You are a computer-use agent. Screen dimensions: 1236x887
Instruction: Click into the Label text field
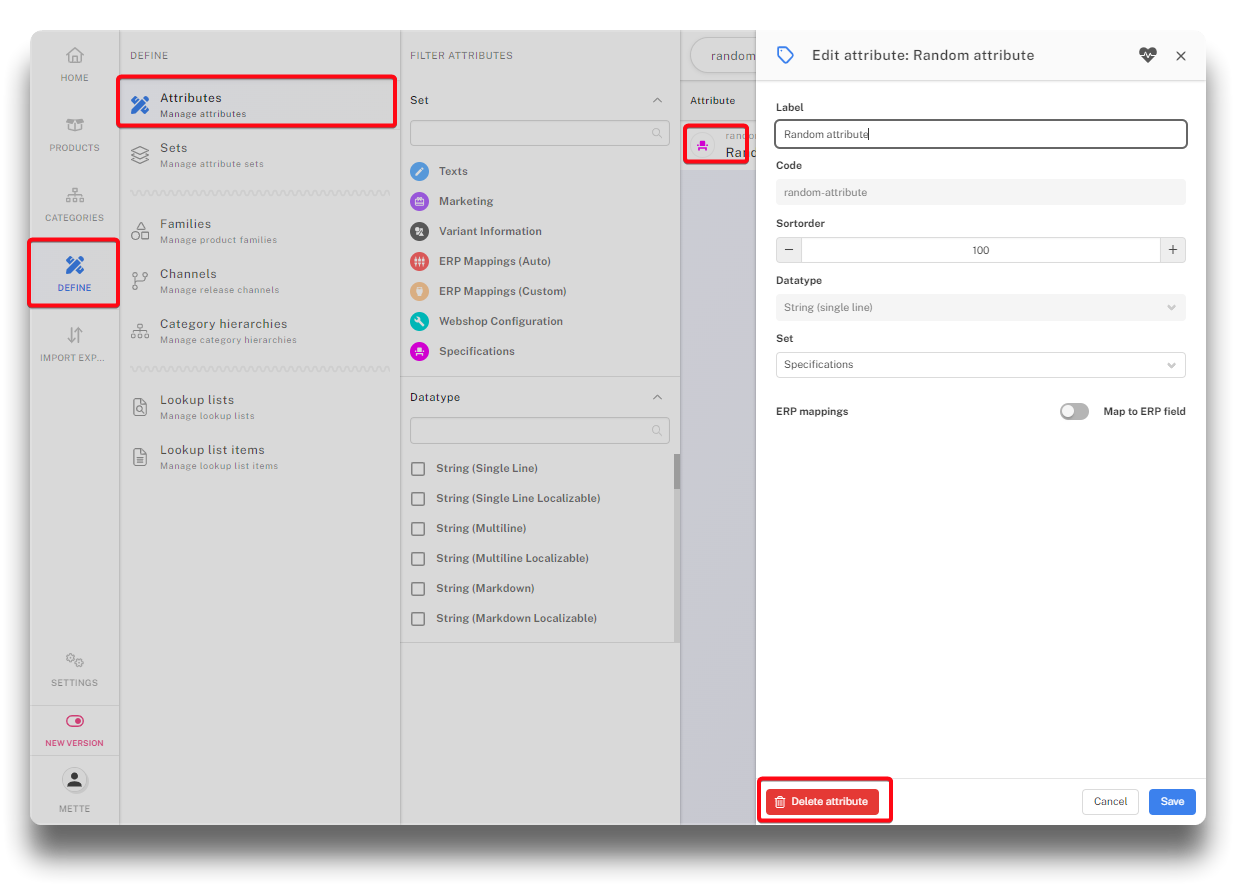click(980, 134)
